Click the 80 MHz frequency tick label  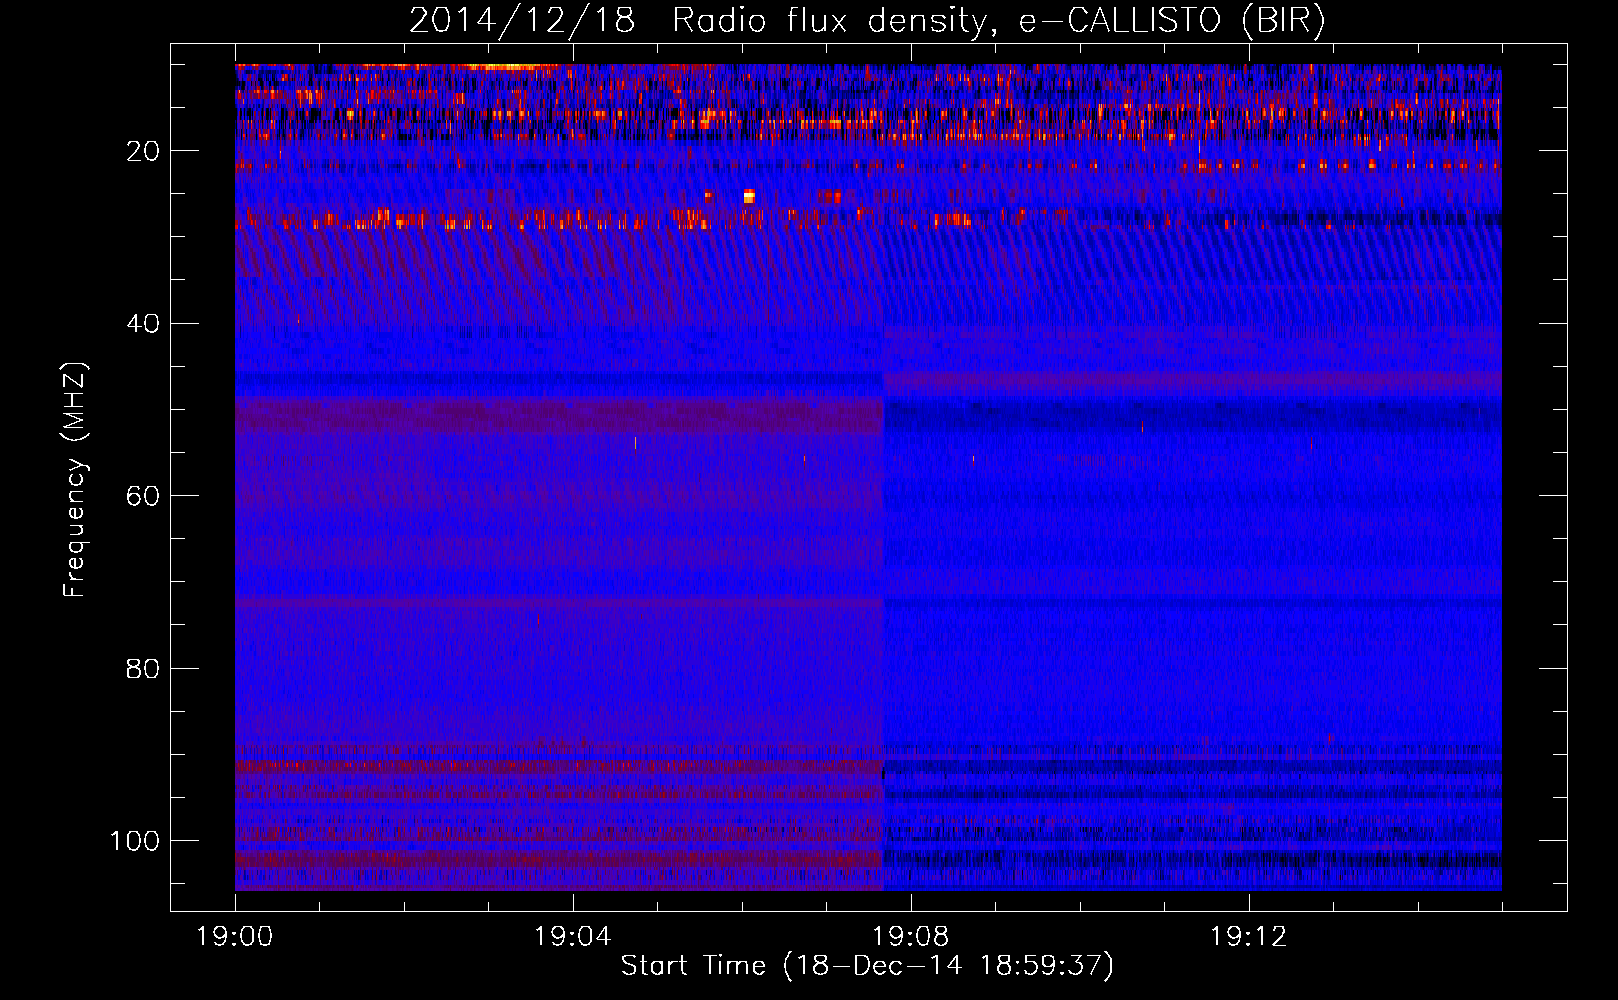click(x=143, y=669)
